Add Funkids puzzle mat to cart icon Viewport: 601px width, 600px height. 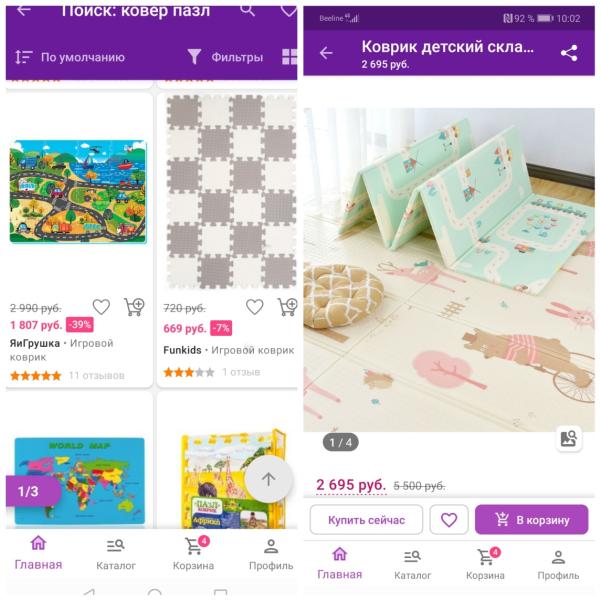287,307
